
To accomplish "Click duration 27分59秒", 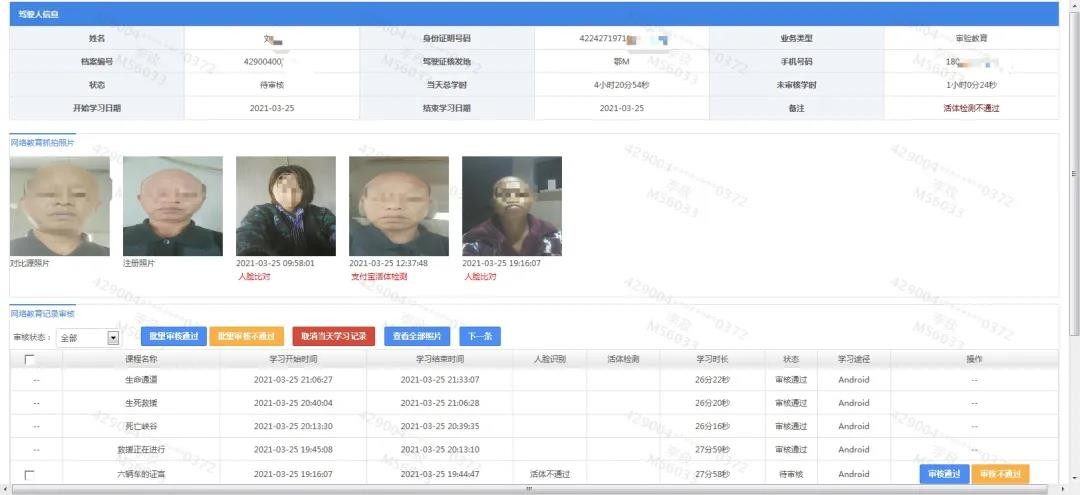I will tap(712, 450).
